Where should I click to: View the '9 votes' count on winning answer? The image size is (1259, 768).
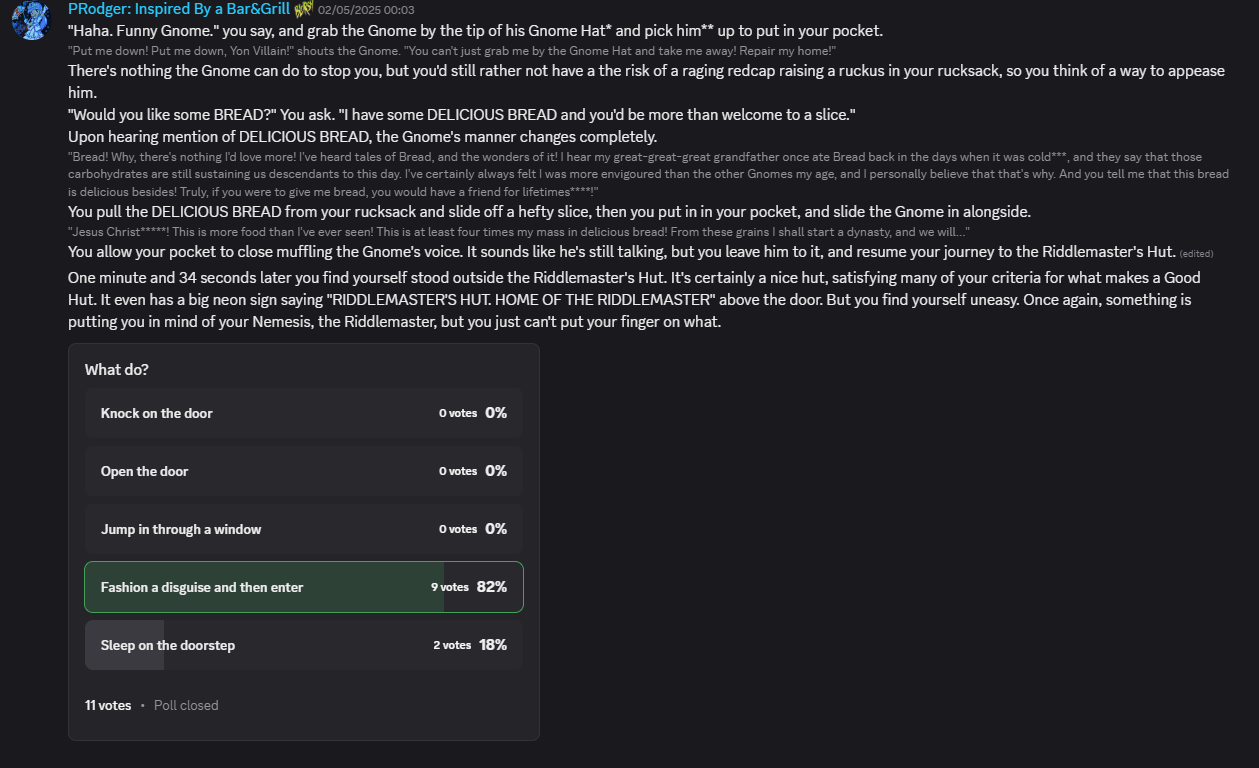pos(450,587)
